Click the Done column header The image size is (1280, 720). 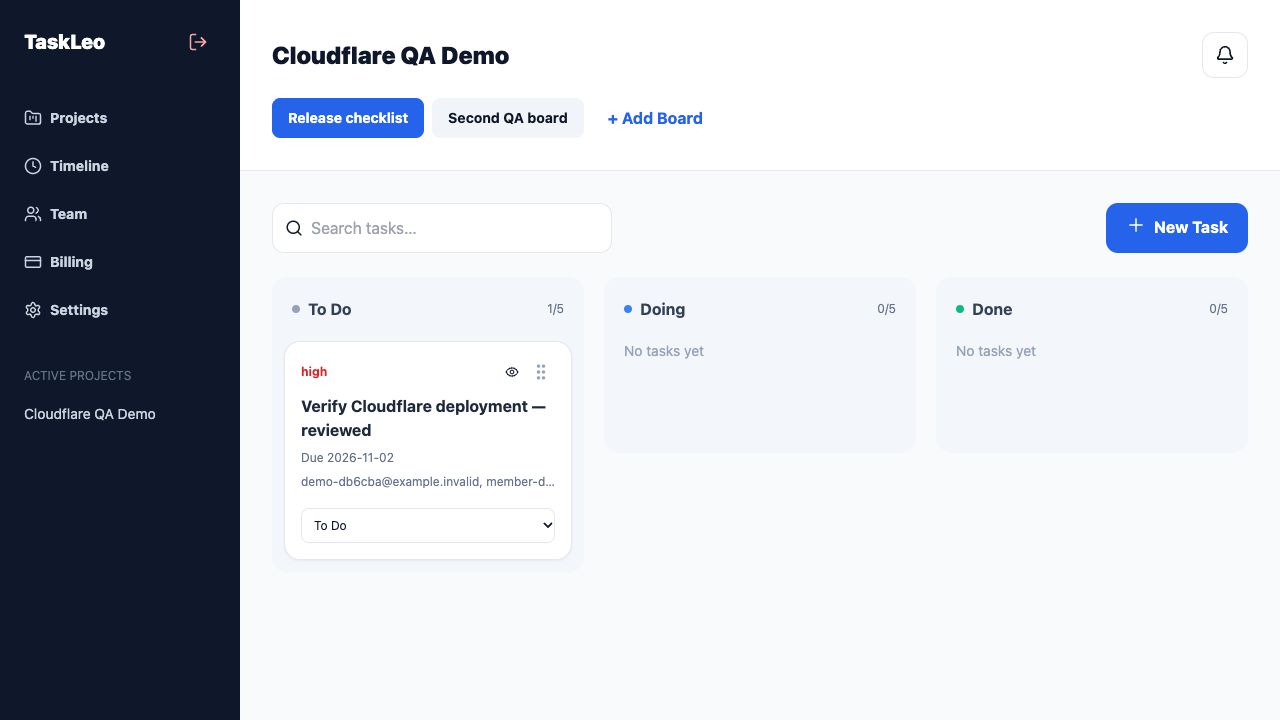(992, 310)
